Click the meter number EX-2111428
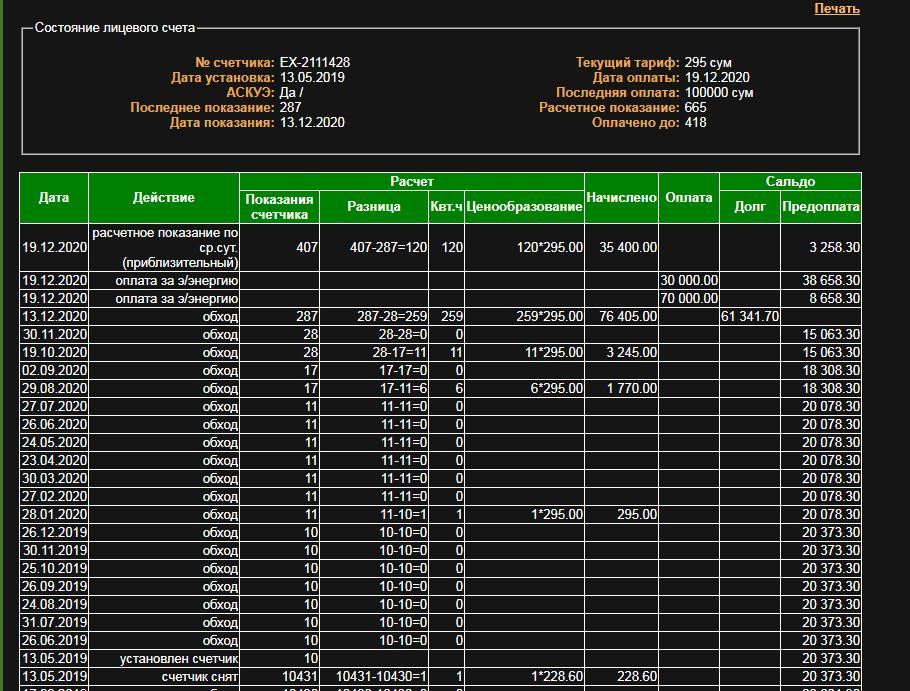Image resolution: width=910 pixels, height=691 pixels. [315, 62]
